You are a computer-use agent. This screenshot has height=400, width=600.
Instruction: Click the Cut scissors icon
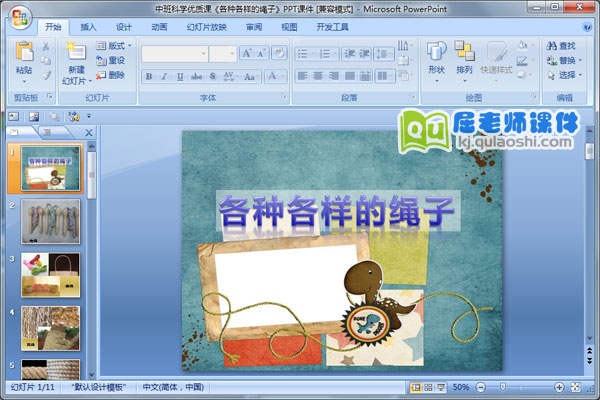point(46,46)
